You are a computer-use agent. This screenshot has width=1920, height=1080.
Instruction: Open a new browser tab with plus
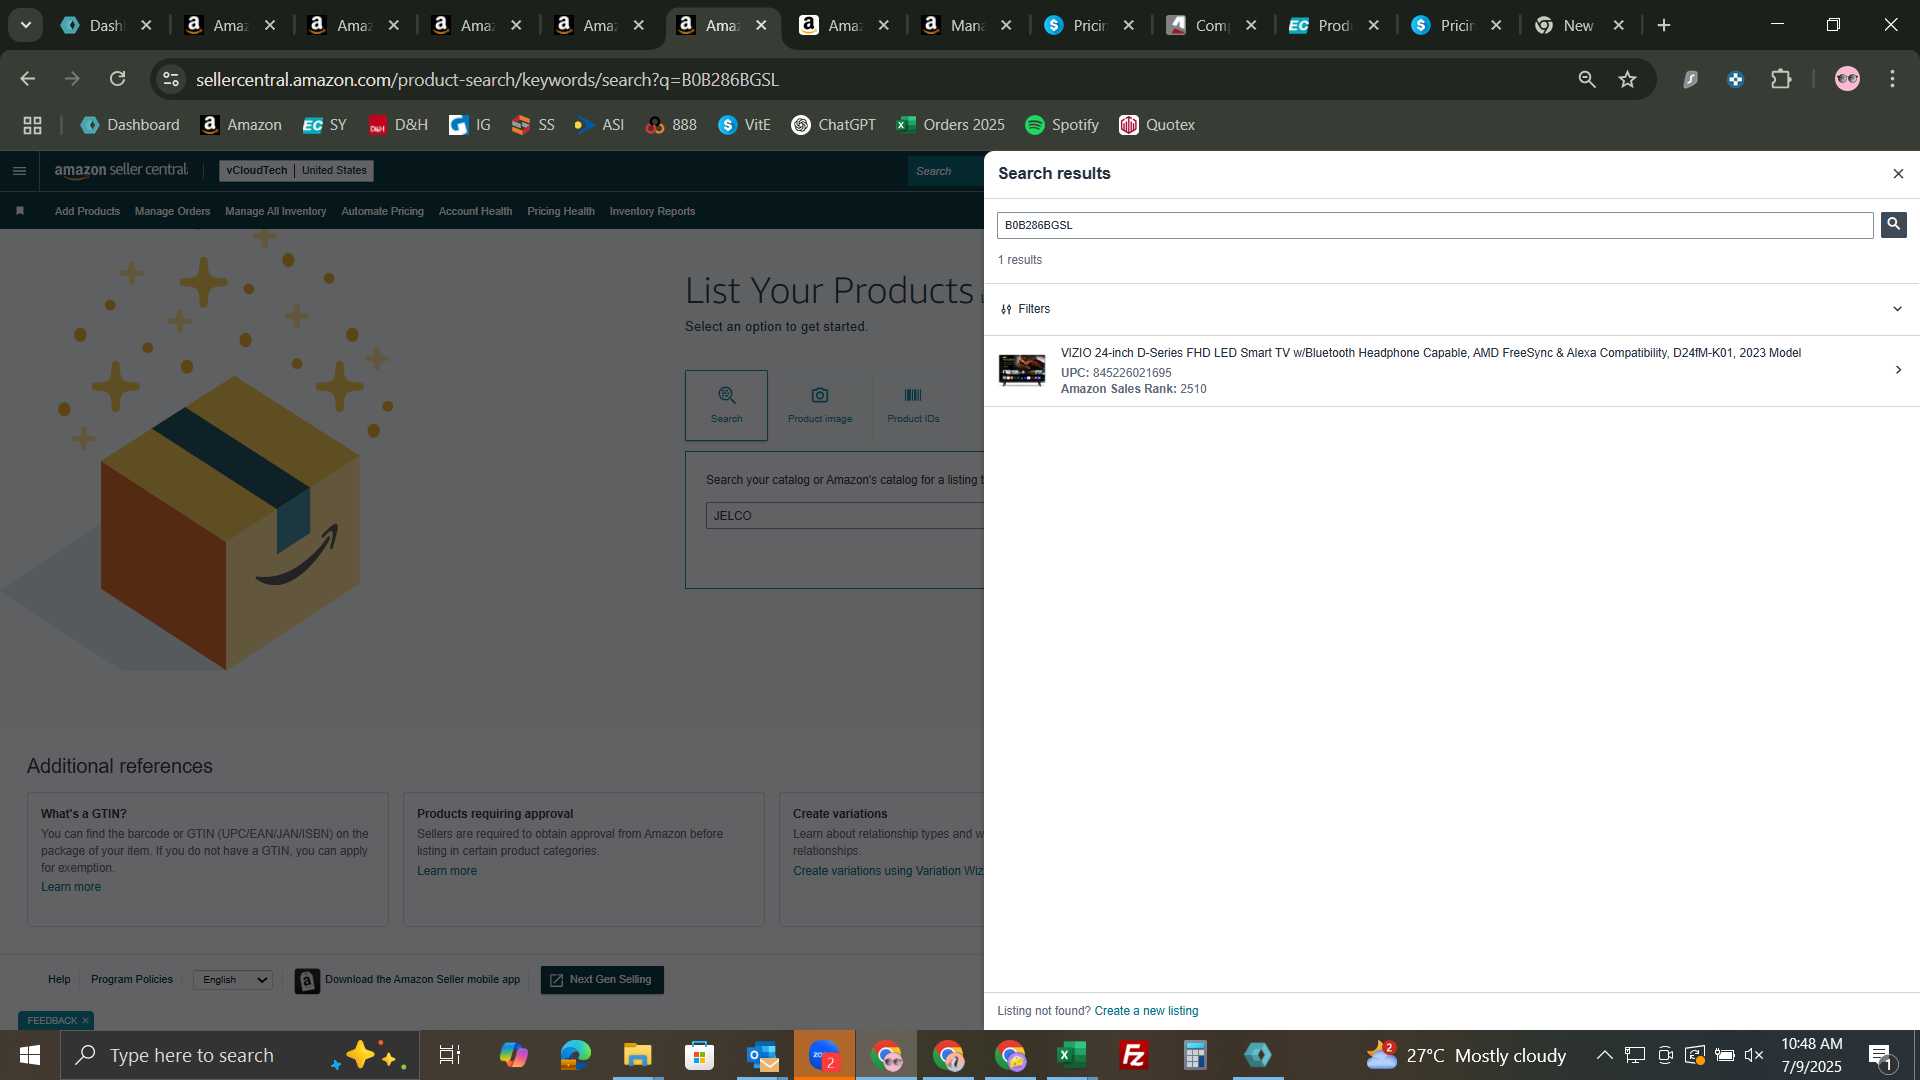[x=1664, y=25]
